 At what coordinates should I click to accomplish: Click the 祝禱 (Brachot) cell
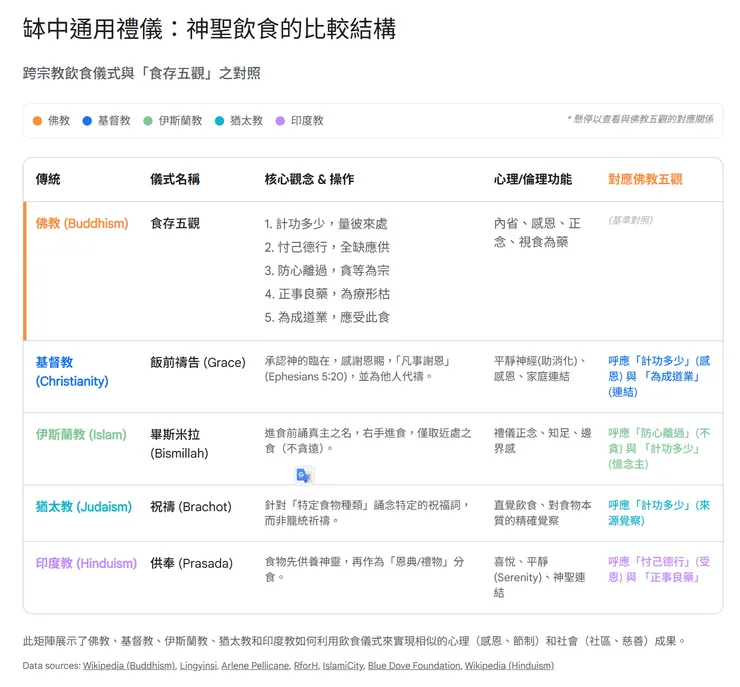(191, 507)
